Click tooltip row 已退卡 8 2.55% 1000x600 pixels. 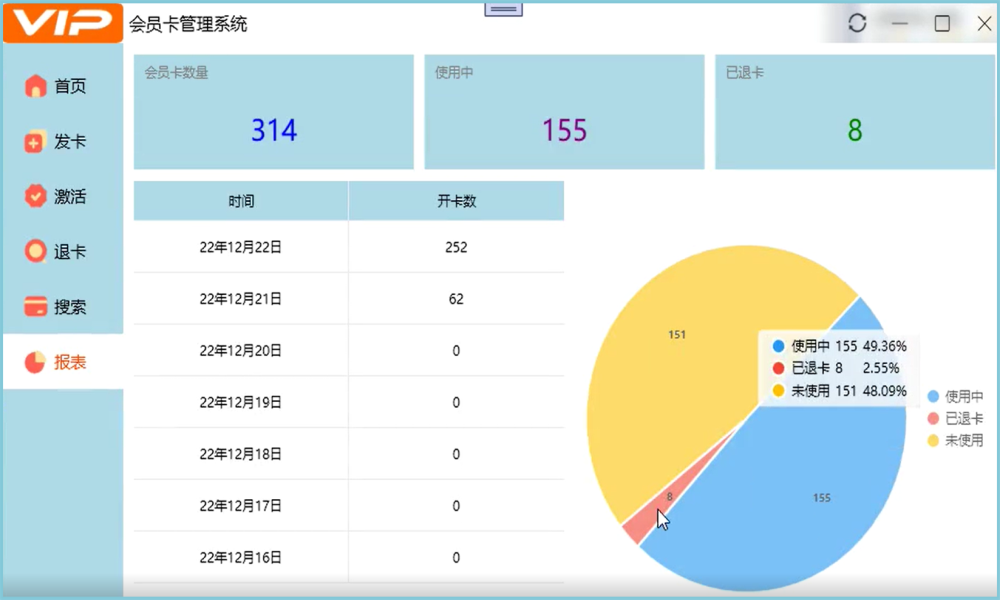tap(837, 368)
